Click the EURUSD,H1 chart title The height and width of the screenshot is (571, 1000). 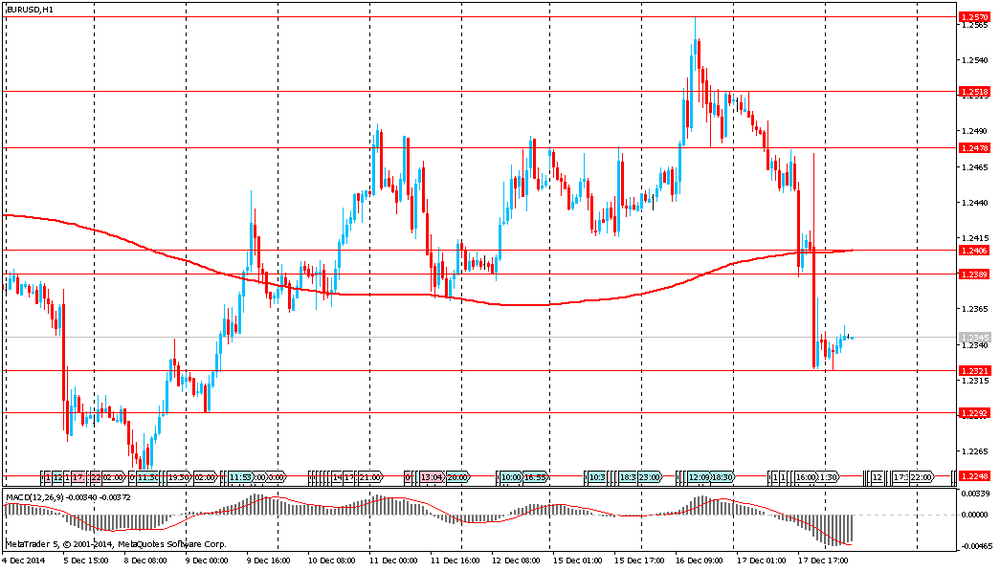pos(30,8)
